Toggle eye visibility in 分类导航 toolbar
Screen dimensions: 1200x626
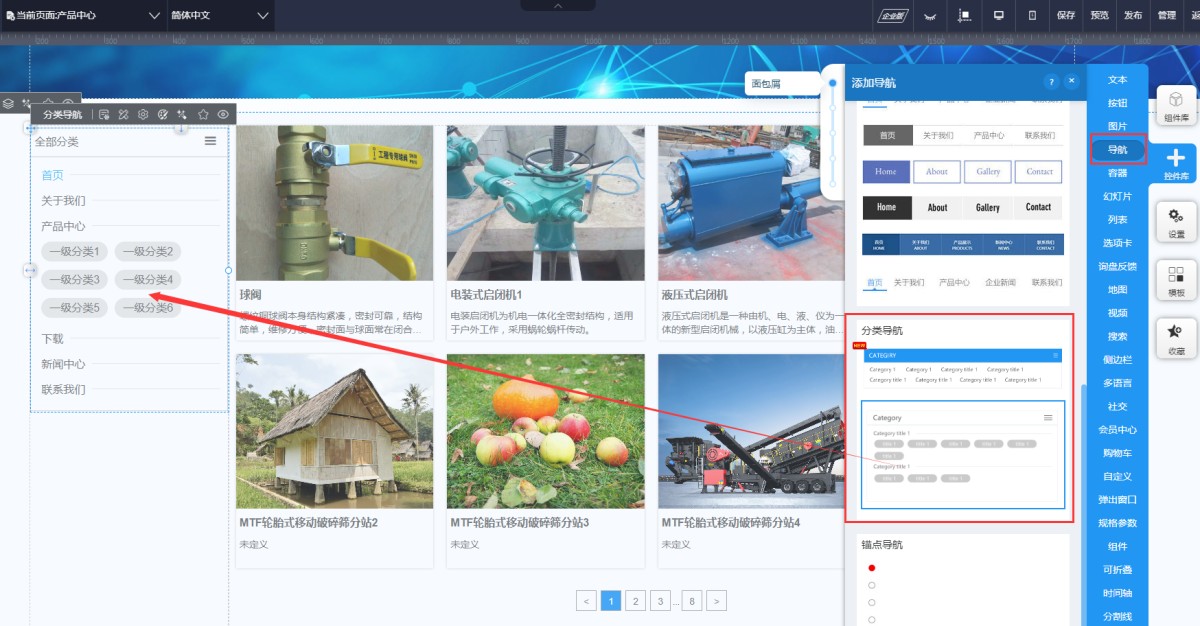click(223, 115)
